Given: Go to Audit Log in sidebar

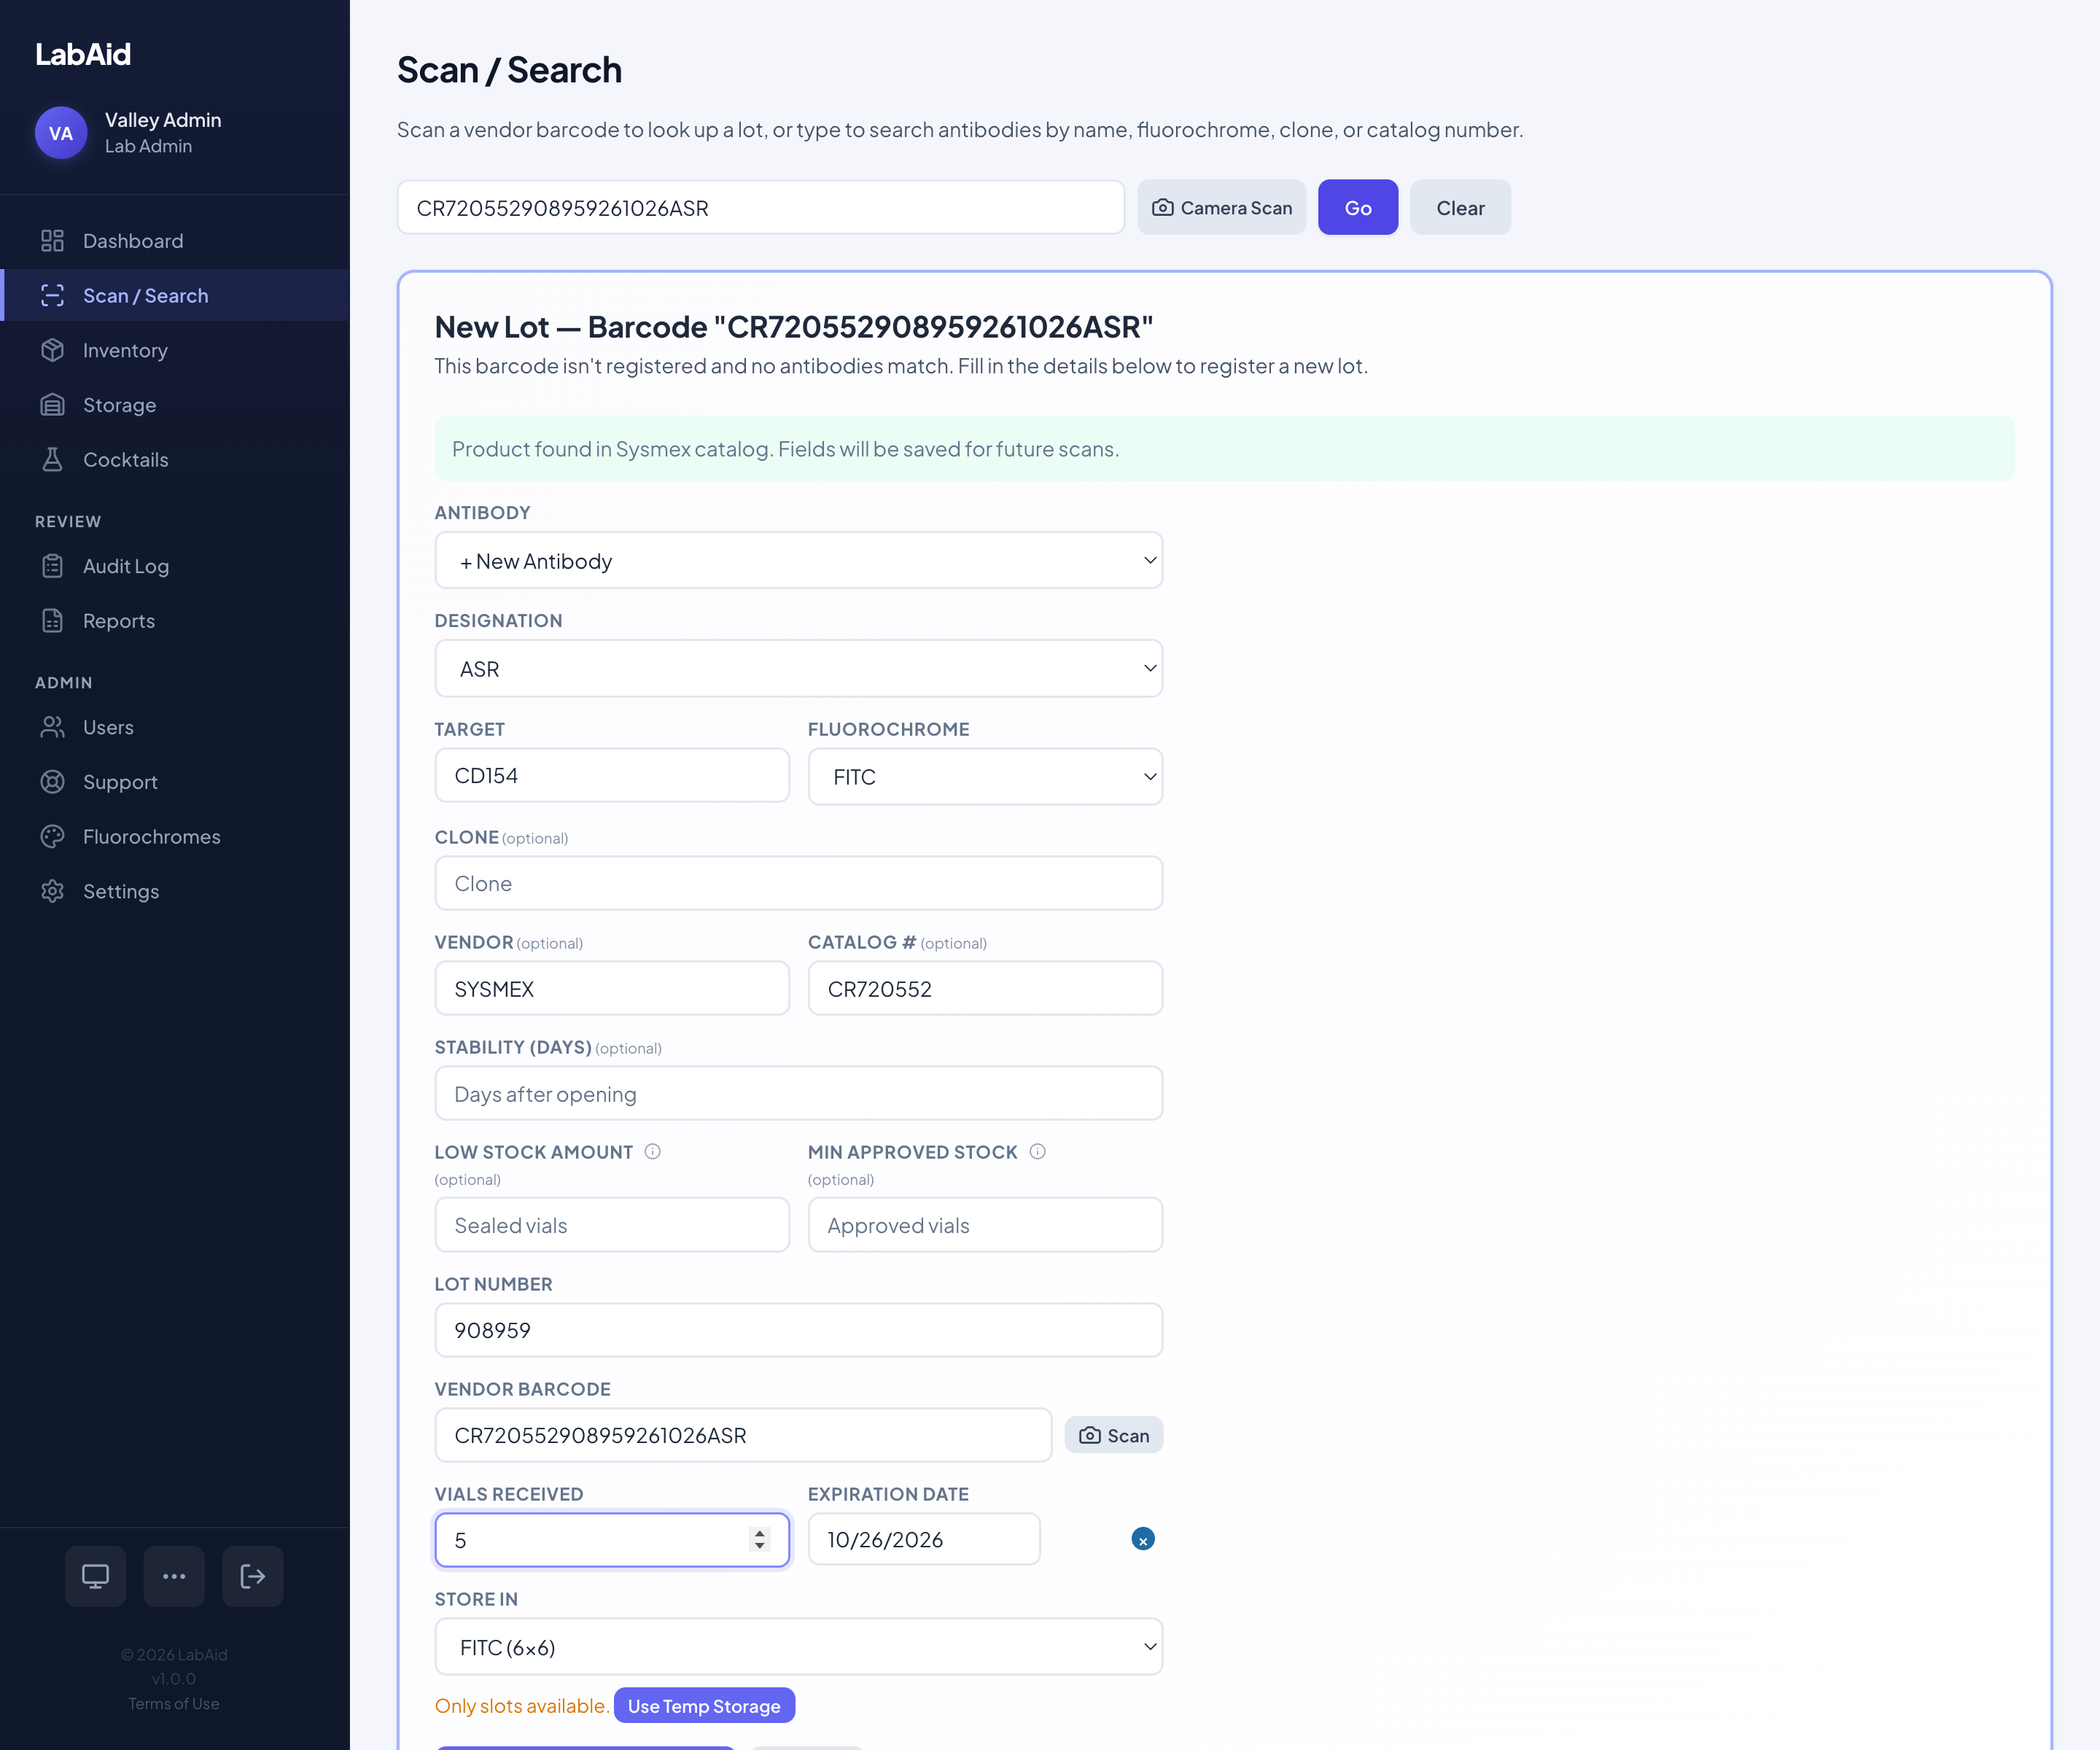Looking at the screenshot, I should pyautogui.click(x=126, y=566).
